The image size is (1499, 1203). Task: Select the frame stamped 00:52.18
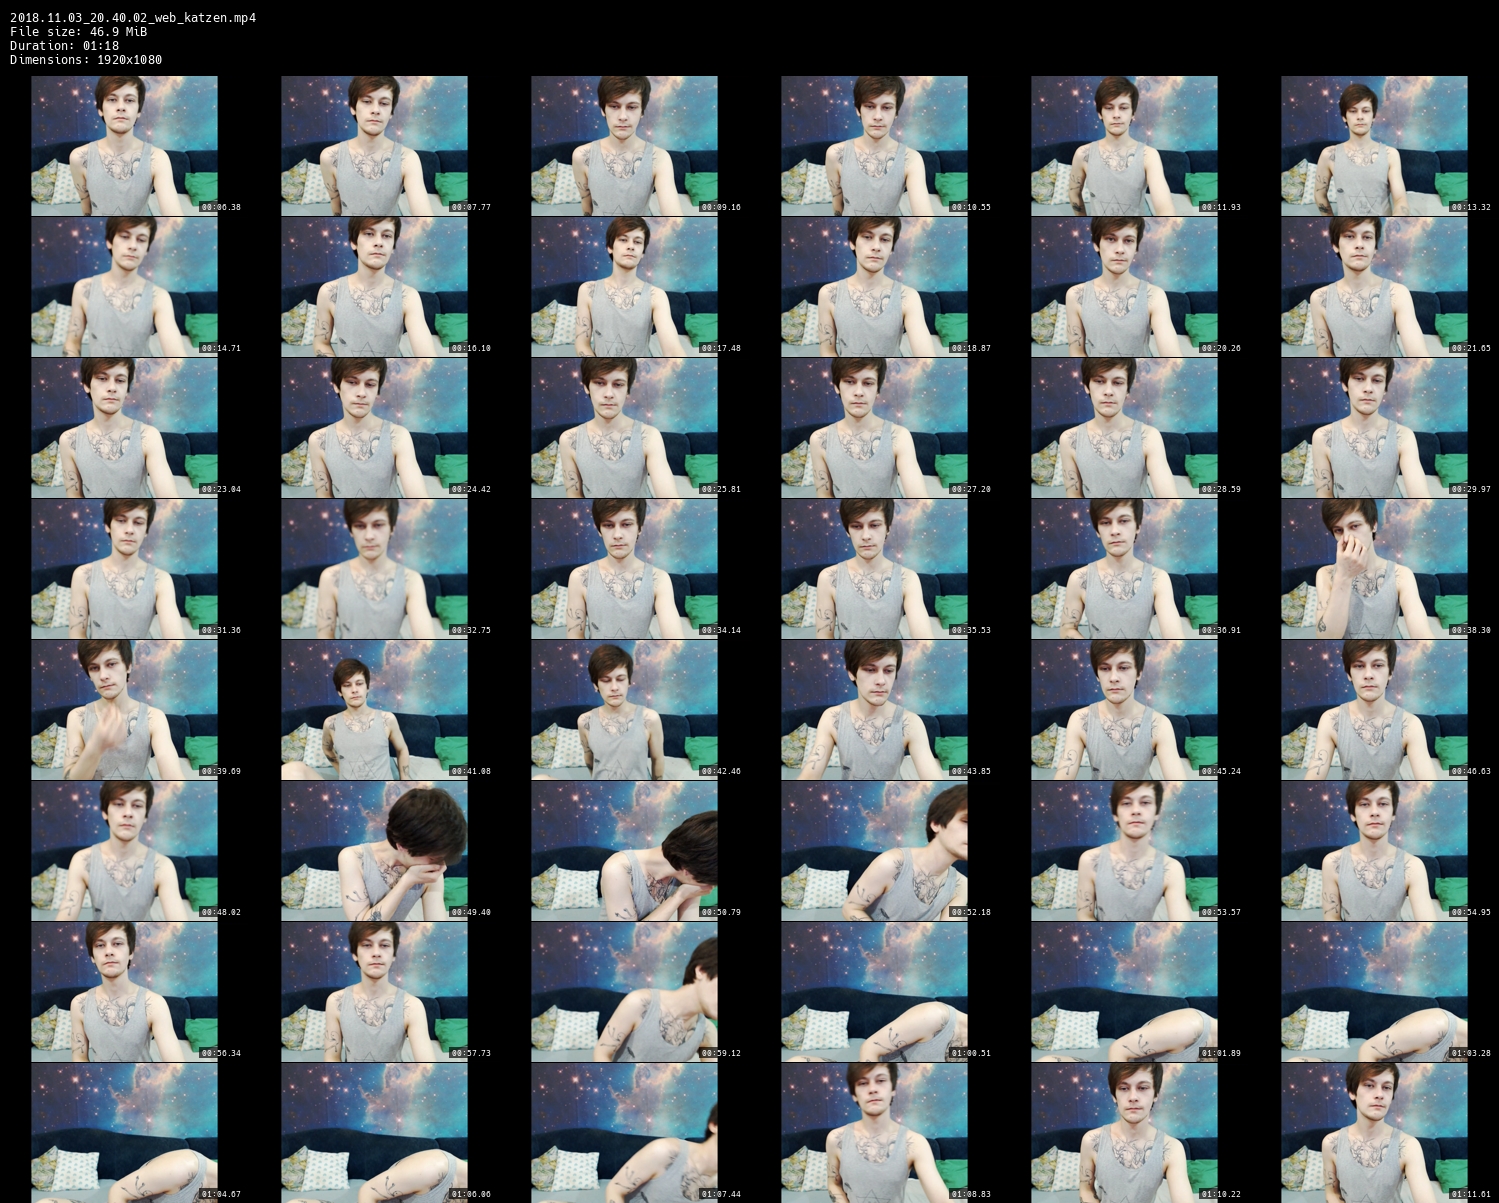[874, 851]
